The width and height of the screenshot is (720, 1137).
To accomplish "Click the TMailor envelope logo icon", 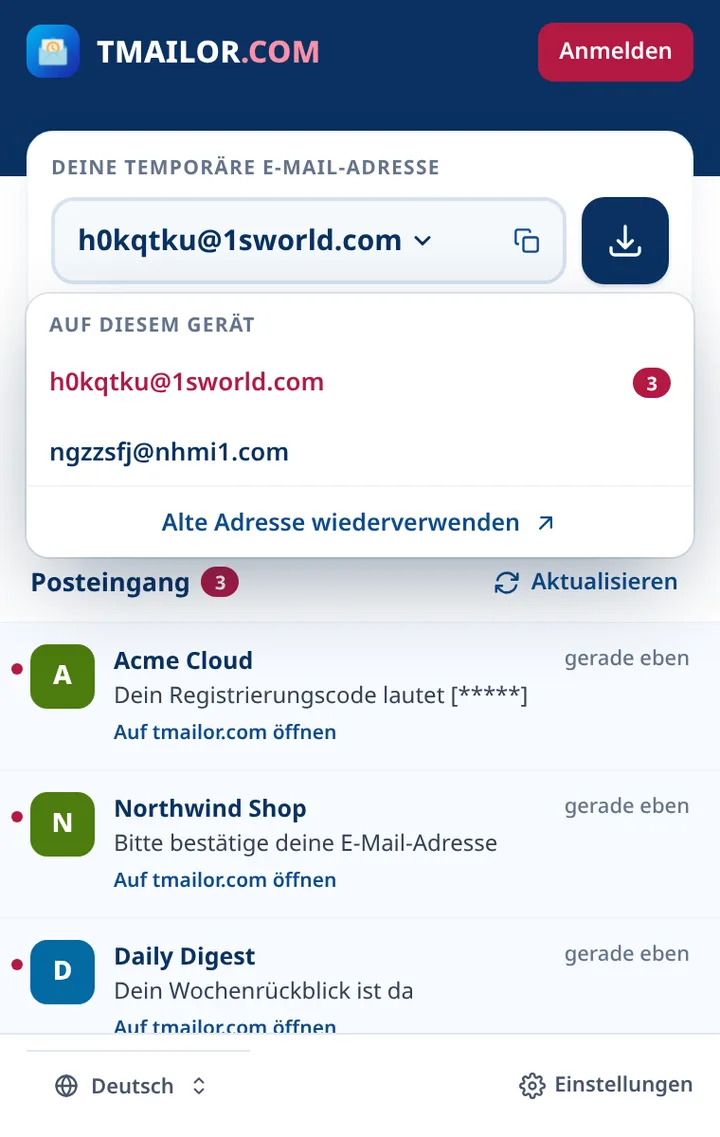I will coord(53,51).
